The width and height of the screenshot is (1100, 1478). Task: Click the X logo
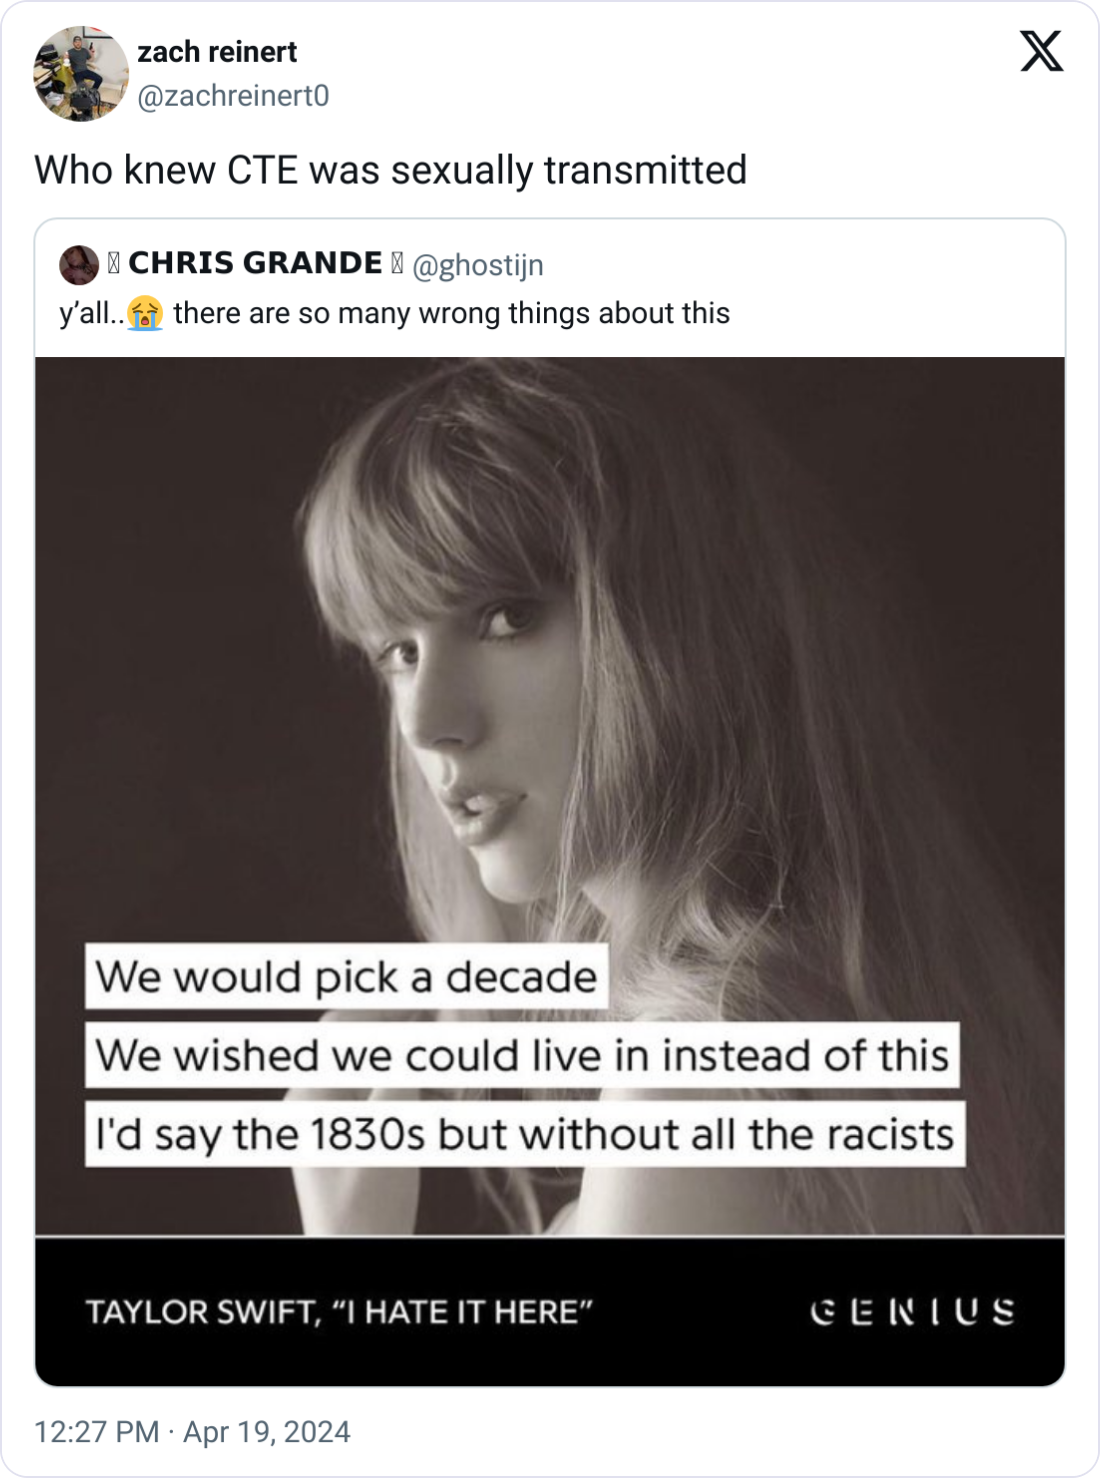click(1041, 51)
